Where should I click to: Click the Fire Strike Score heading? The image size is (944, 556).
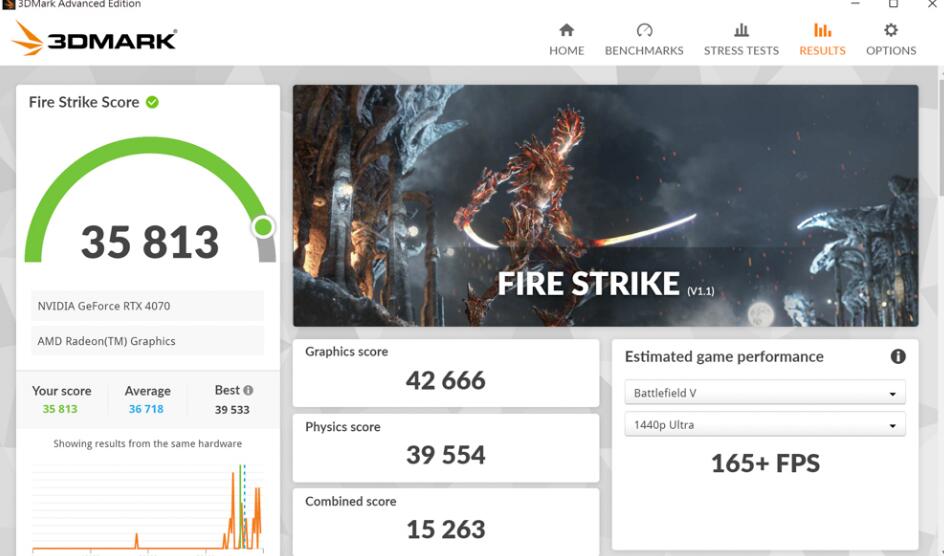(84, 102)
